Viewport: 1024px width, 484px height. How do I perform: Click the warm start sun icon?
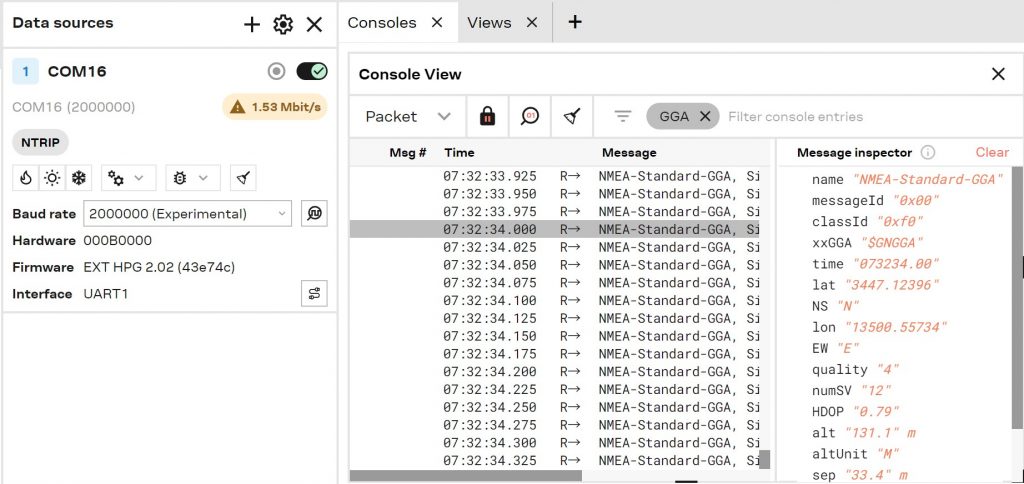coord(51,178)
